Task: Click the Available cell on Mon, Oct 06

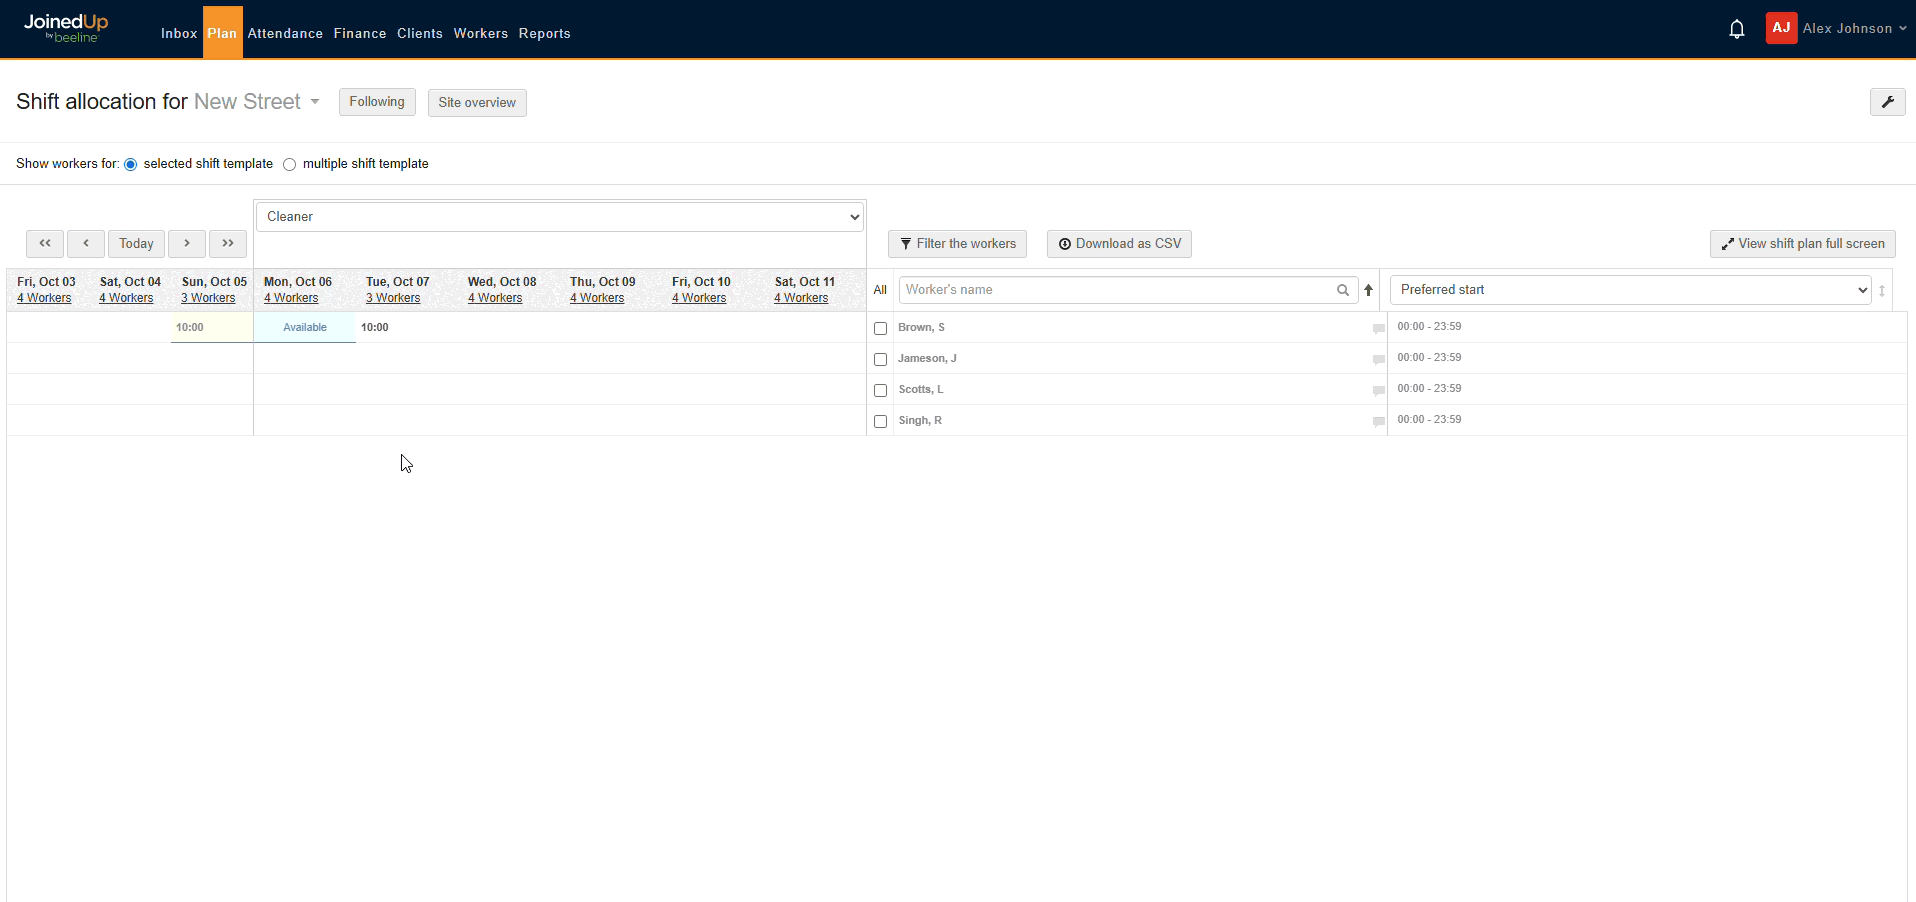Action: point(305,327)
